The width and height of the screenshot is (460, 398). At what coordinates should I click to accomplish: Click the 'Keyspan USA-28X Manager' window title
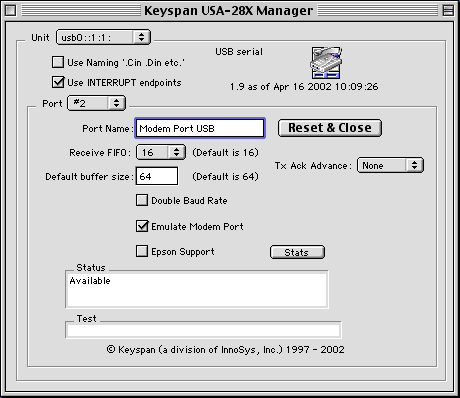pos(229,11)
